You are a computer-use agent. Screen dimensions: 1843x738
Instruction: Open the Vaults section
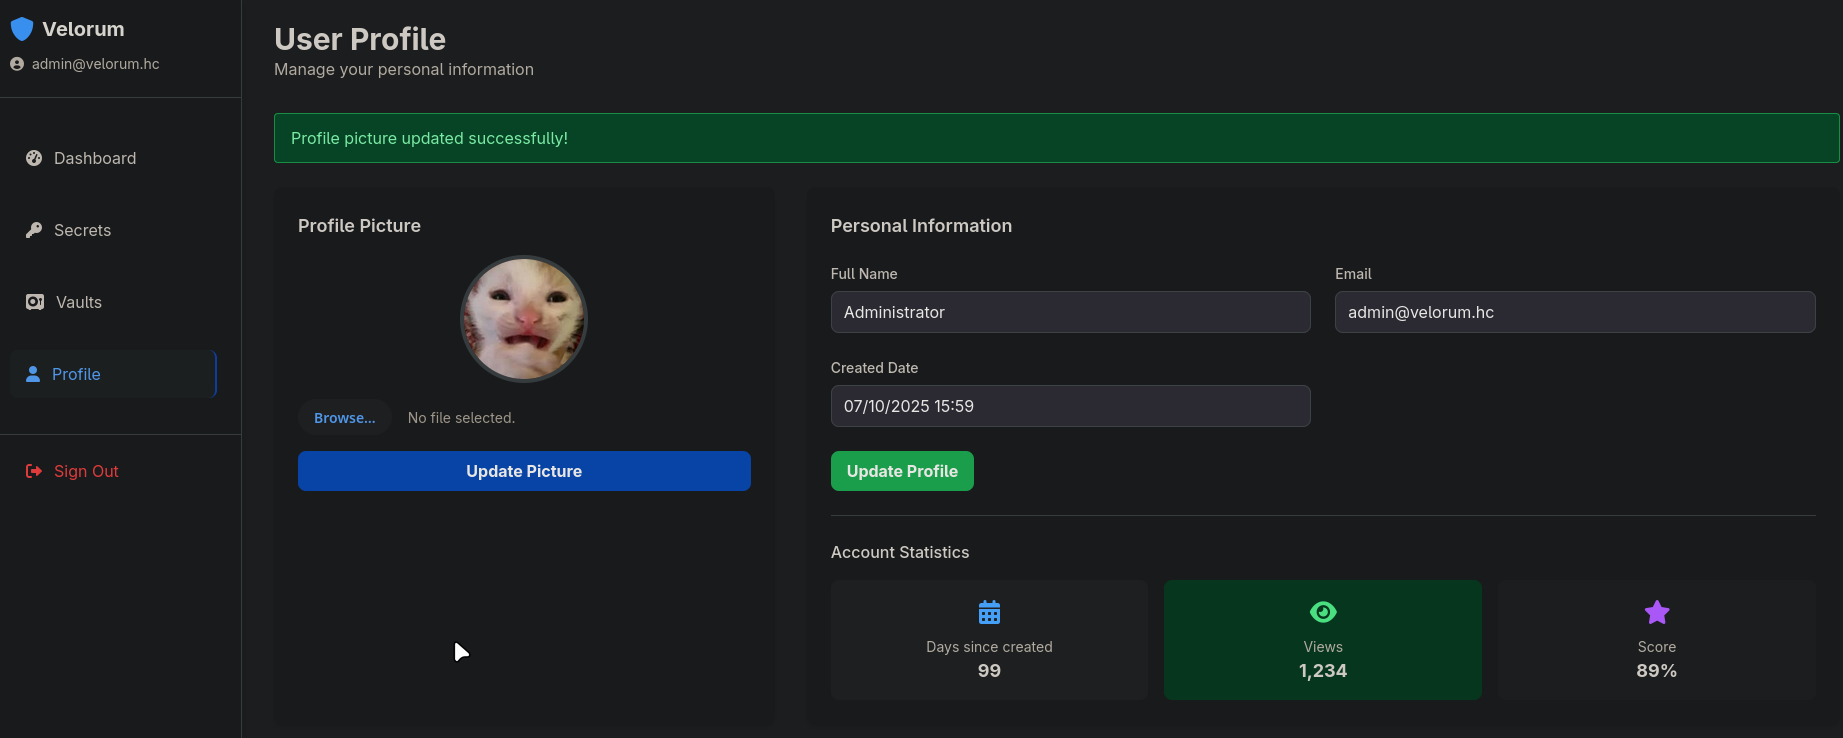79,302
